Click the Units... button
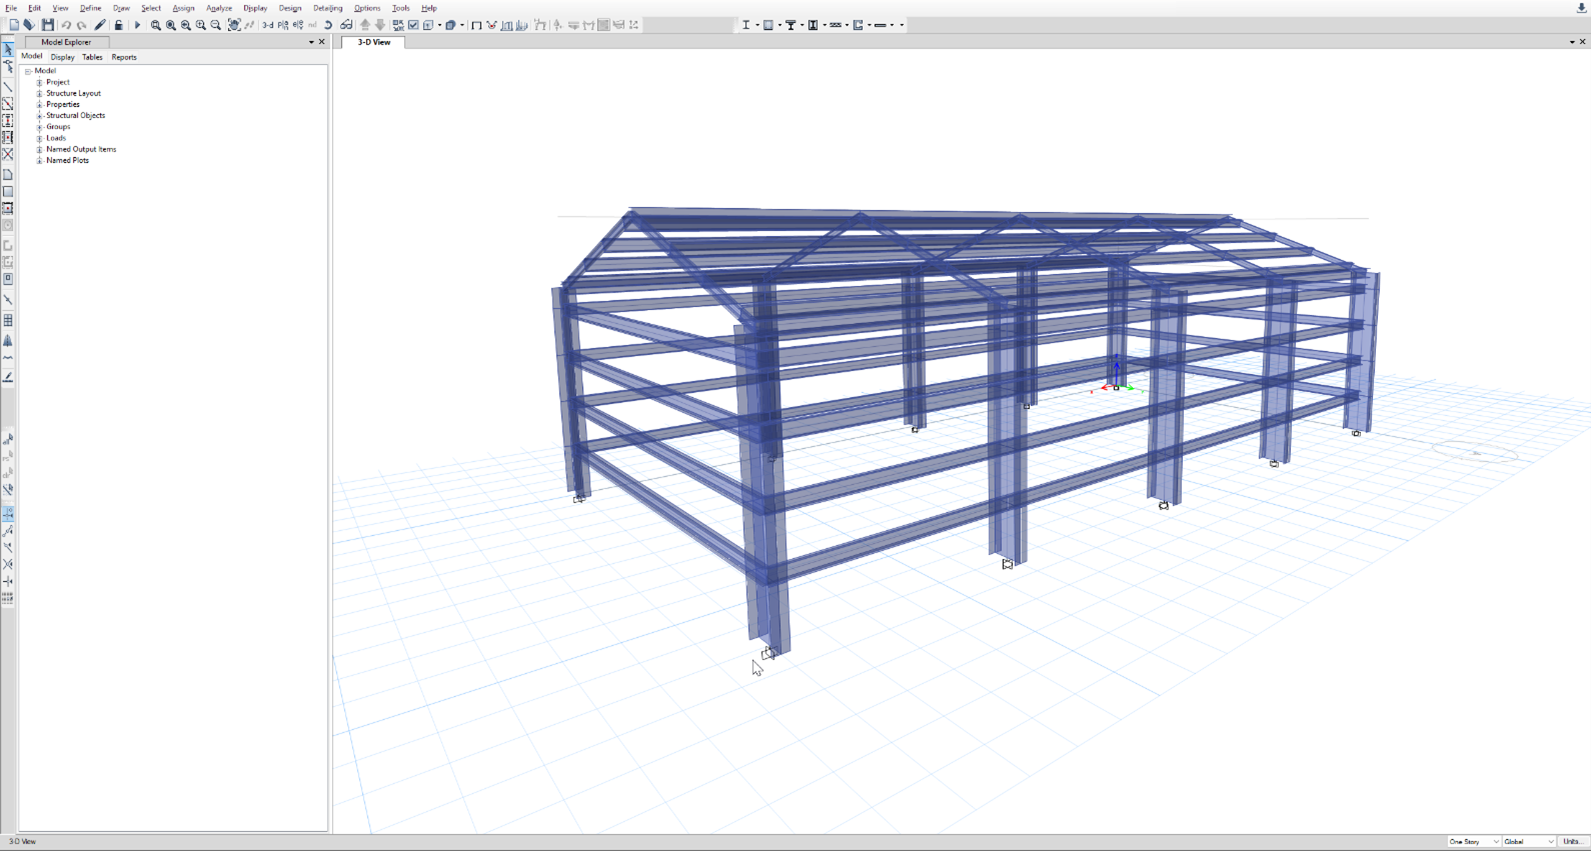The width and height of the screenshot is (1591, 851). point(1572,842)
